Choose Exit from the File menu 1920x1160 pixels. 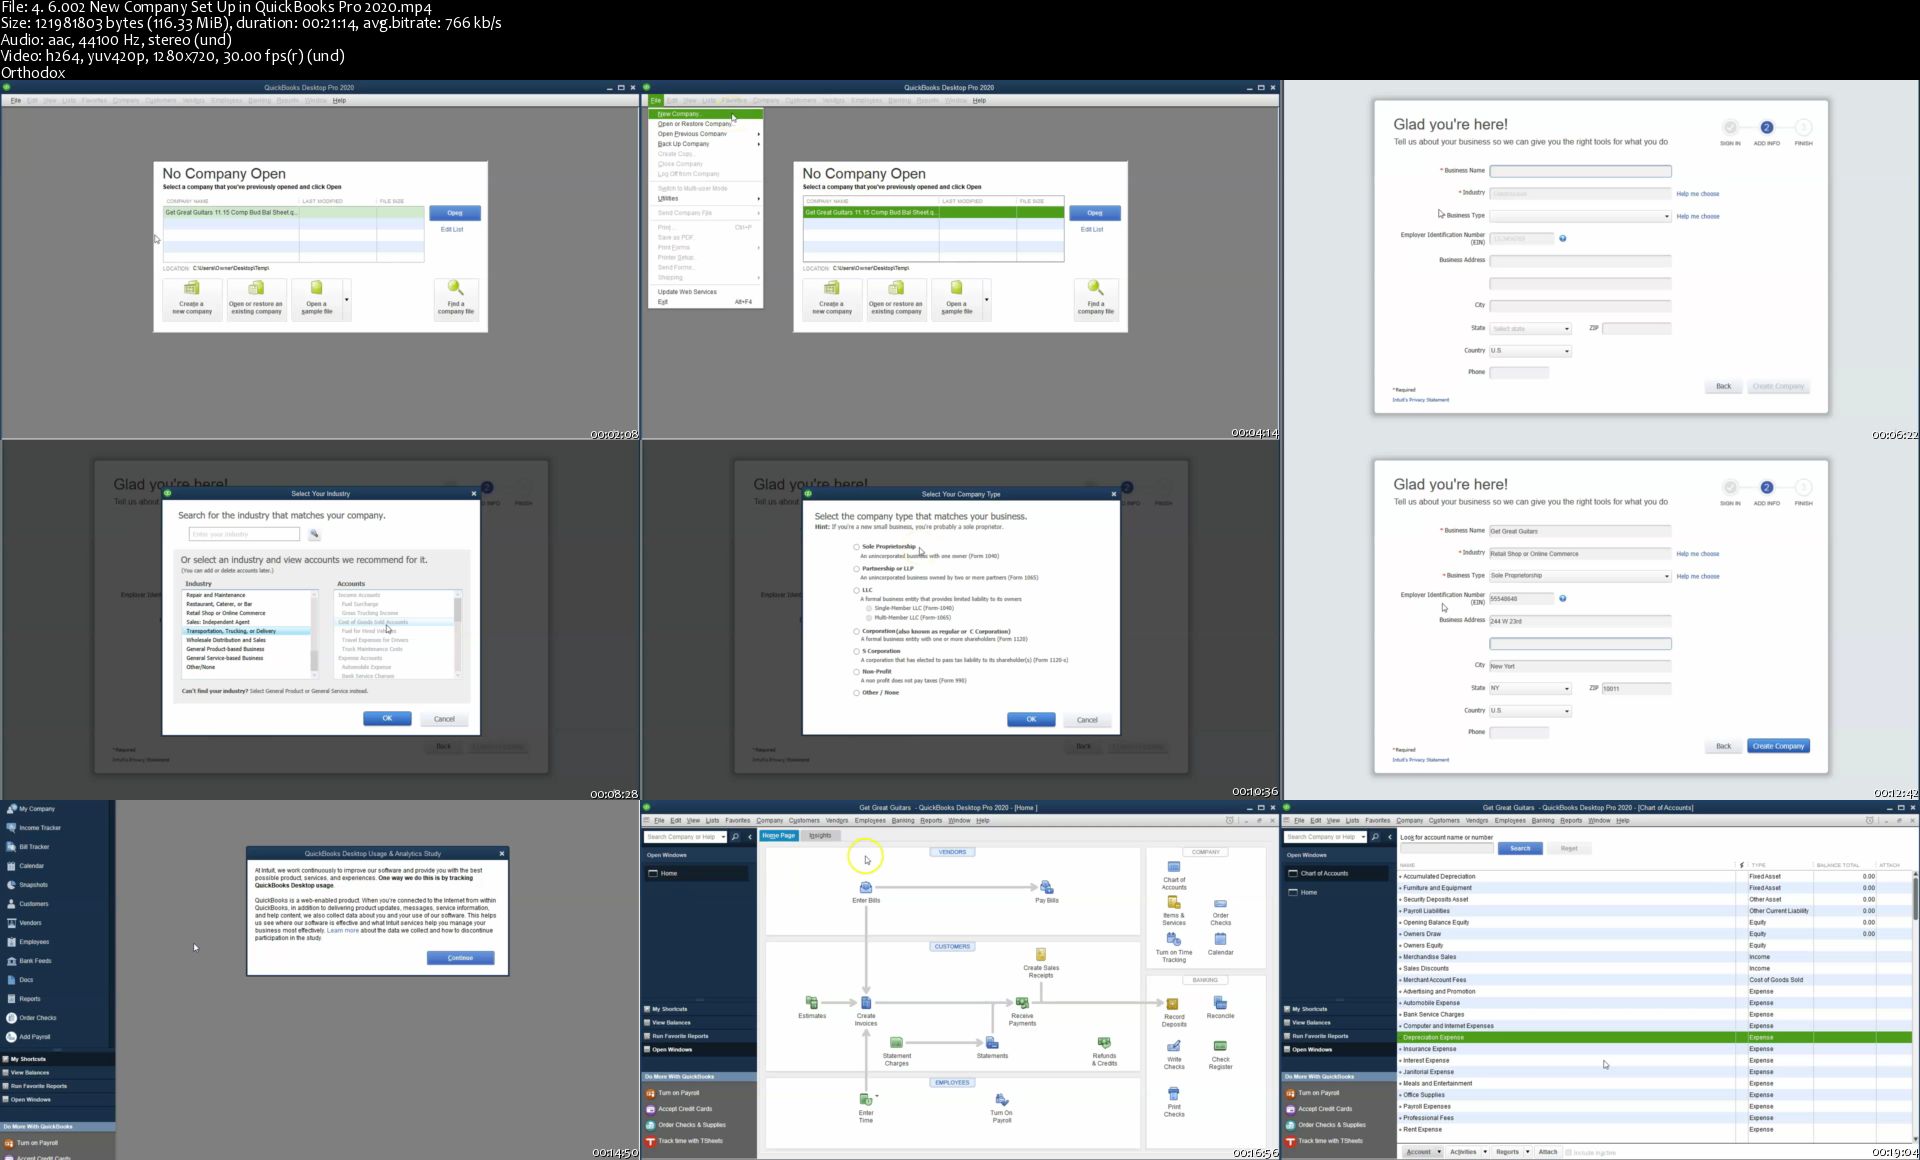pos(706,302)
